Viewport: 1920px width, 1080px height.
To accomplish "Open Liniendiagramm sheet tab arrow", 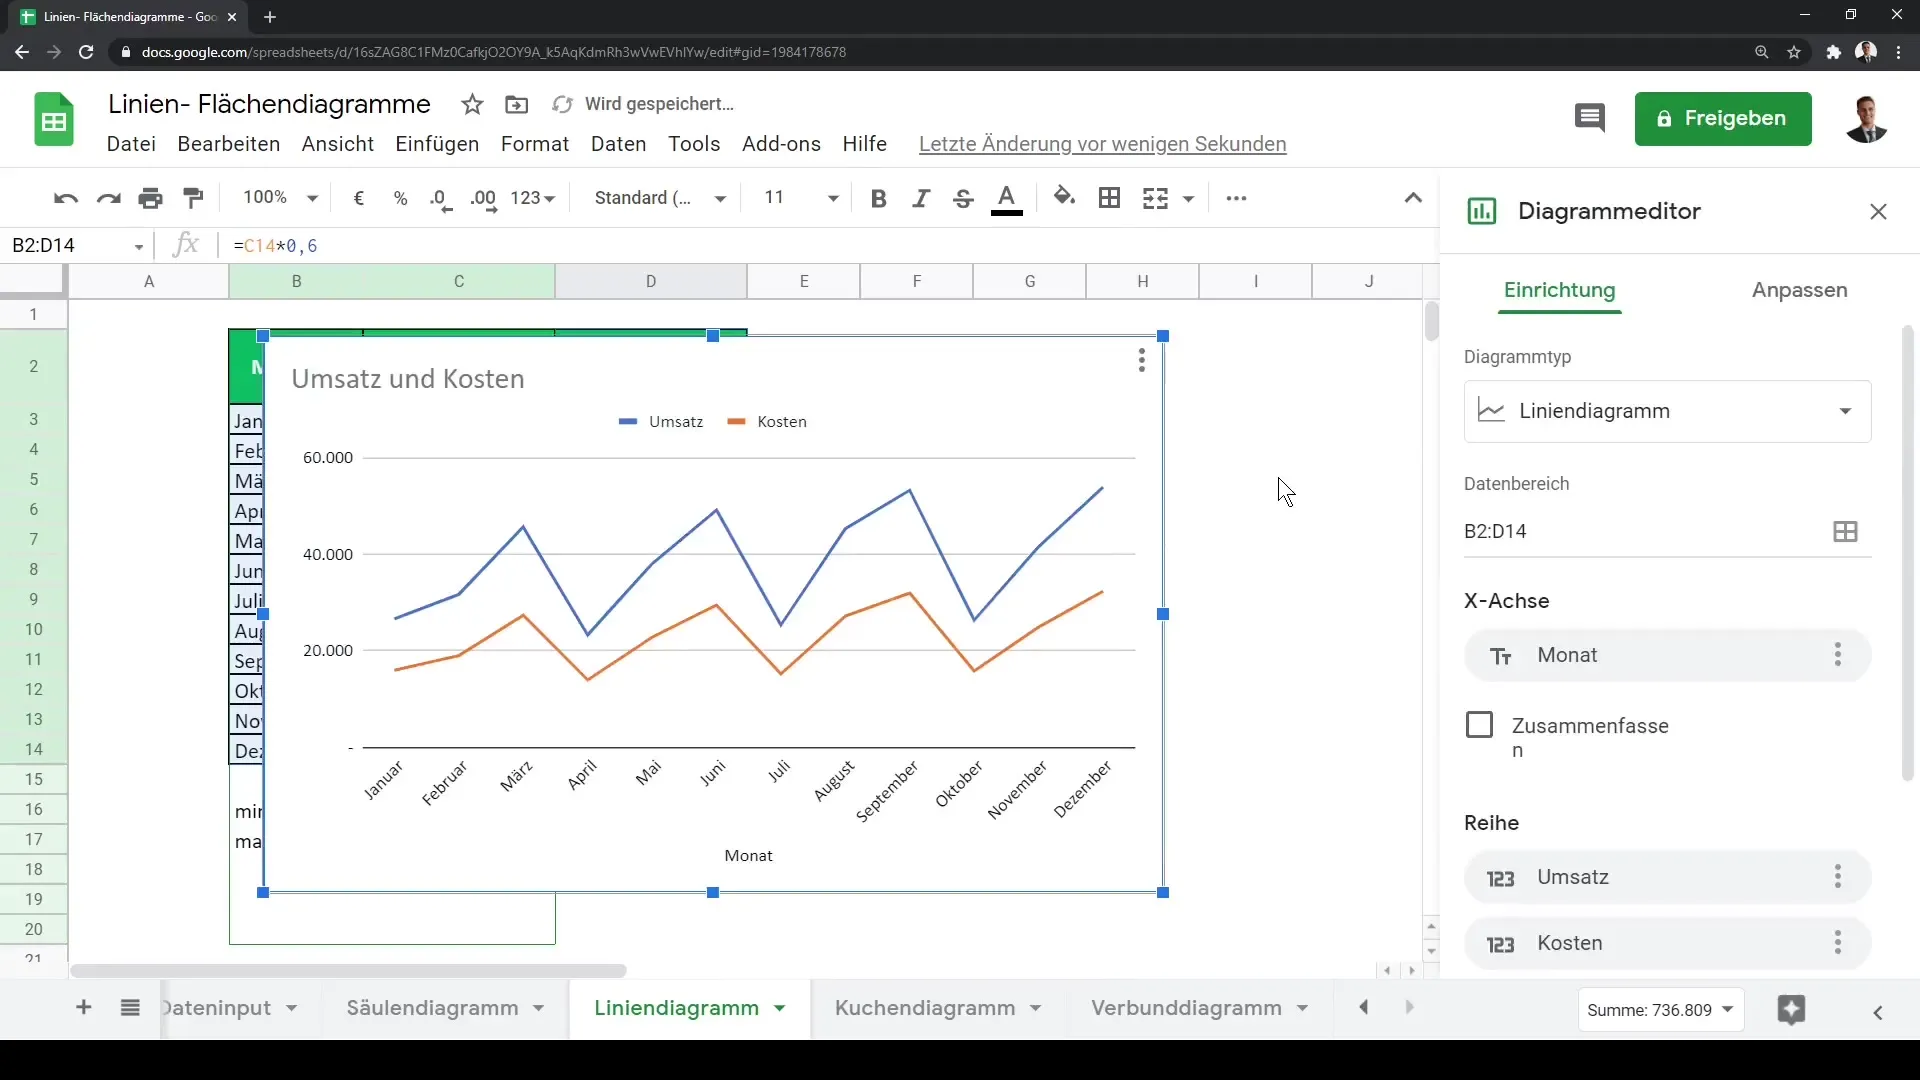I will [780, 1008].
